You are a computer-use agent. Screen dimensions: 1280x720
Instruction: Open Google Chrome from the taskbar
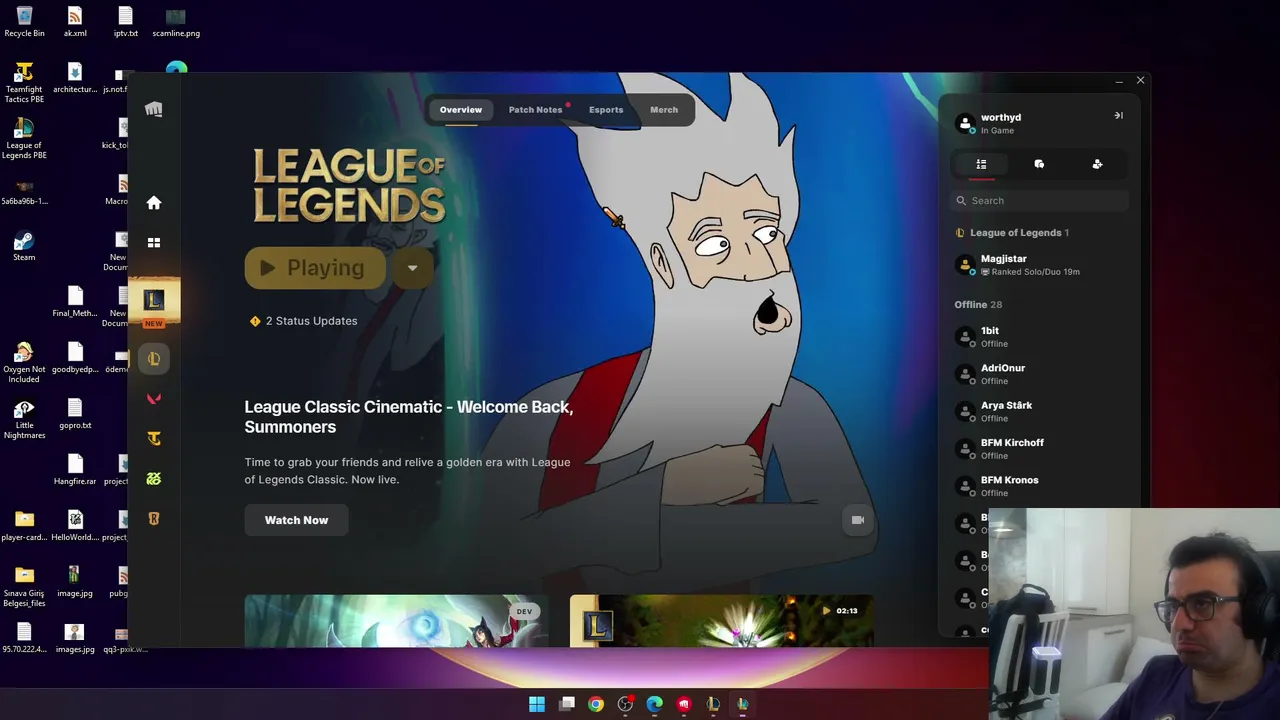click(x=596, y=704)
